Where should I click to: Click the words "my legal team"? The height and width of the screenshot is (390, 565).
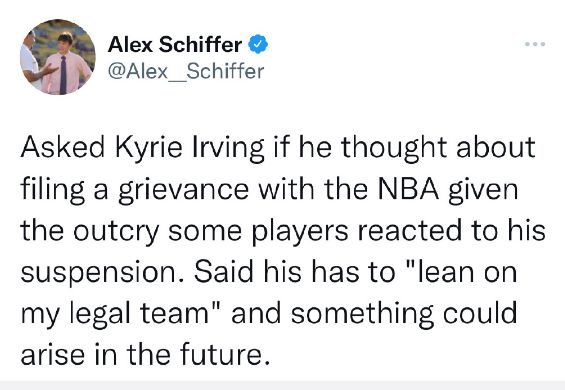click(115, 315)
